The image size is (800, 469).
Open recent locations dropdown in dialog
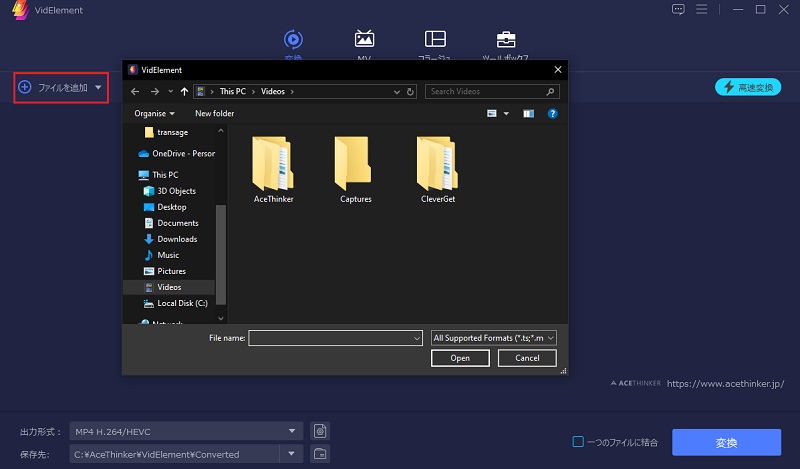point(170,91)
